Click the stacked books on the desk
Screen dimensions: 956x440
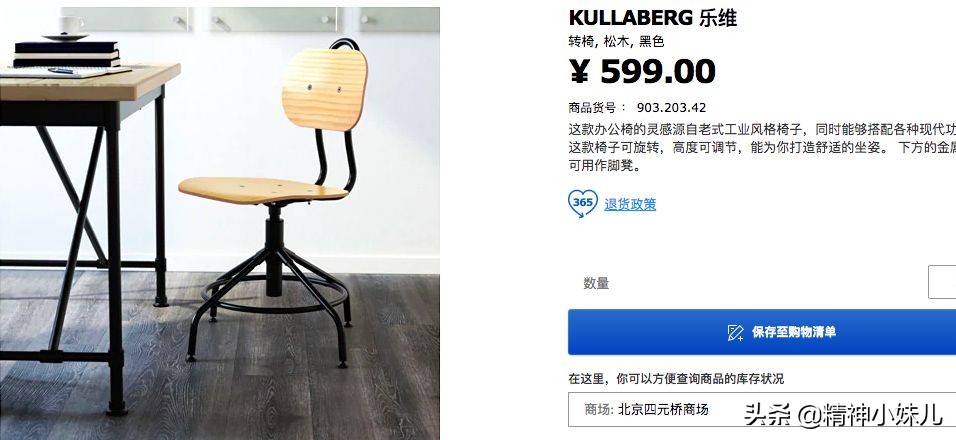point(66,54)
